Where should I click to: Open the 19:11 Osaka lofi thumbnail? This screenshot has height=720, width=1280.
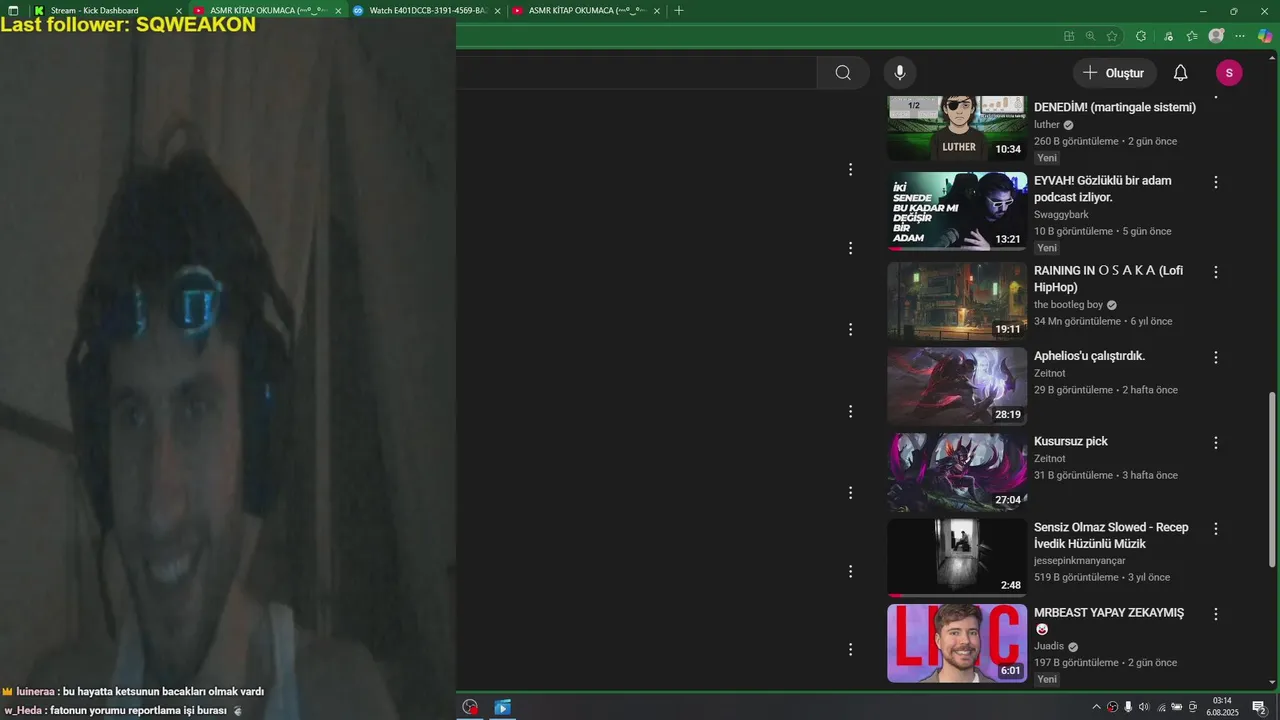[957, 301]
